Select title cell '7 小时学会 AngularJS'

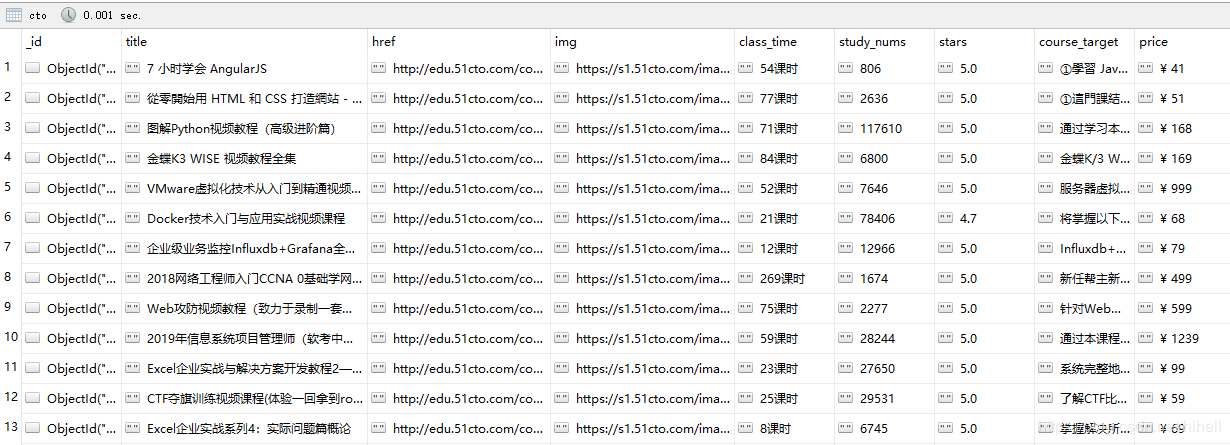coord(244,69)
